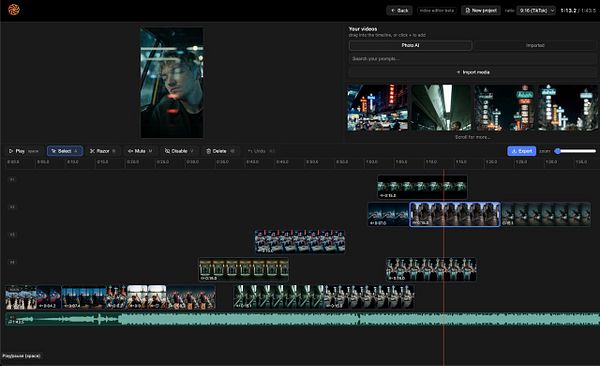Click the Scroll for more text

click(x=473, y=137)
